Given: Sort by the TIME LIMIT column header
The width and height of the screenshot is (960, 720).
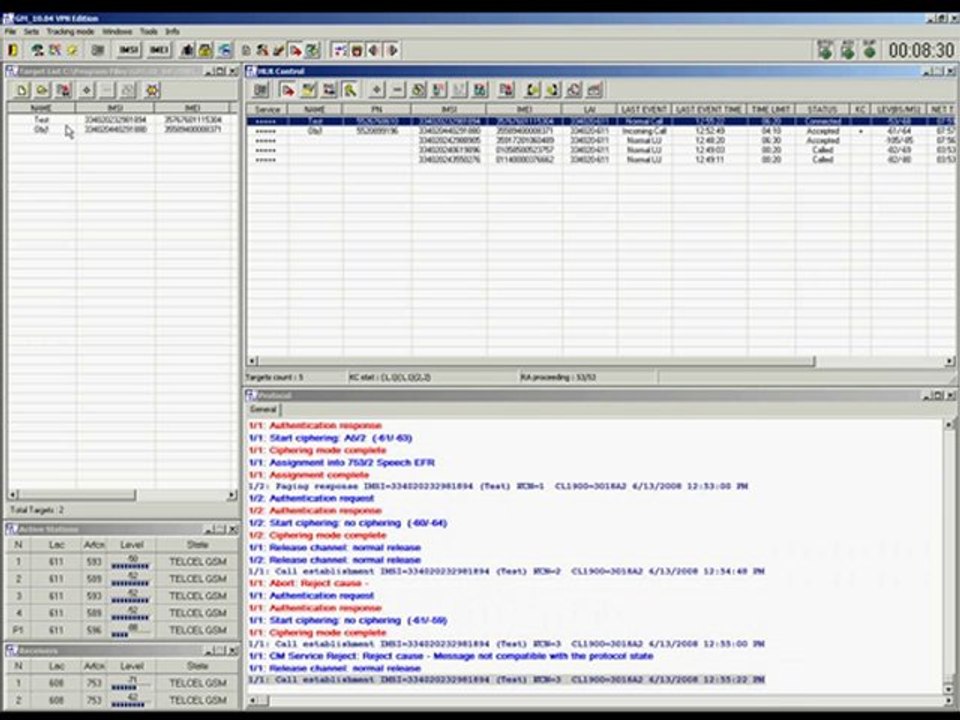Looking at the screenshot, I should (x=771, y=109).
